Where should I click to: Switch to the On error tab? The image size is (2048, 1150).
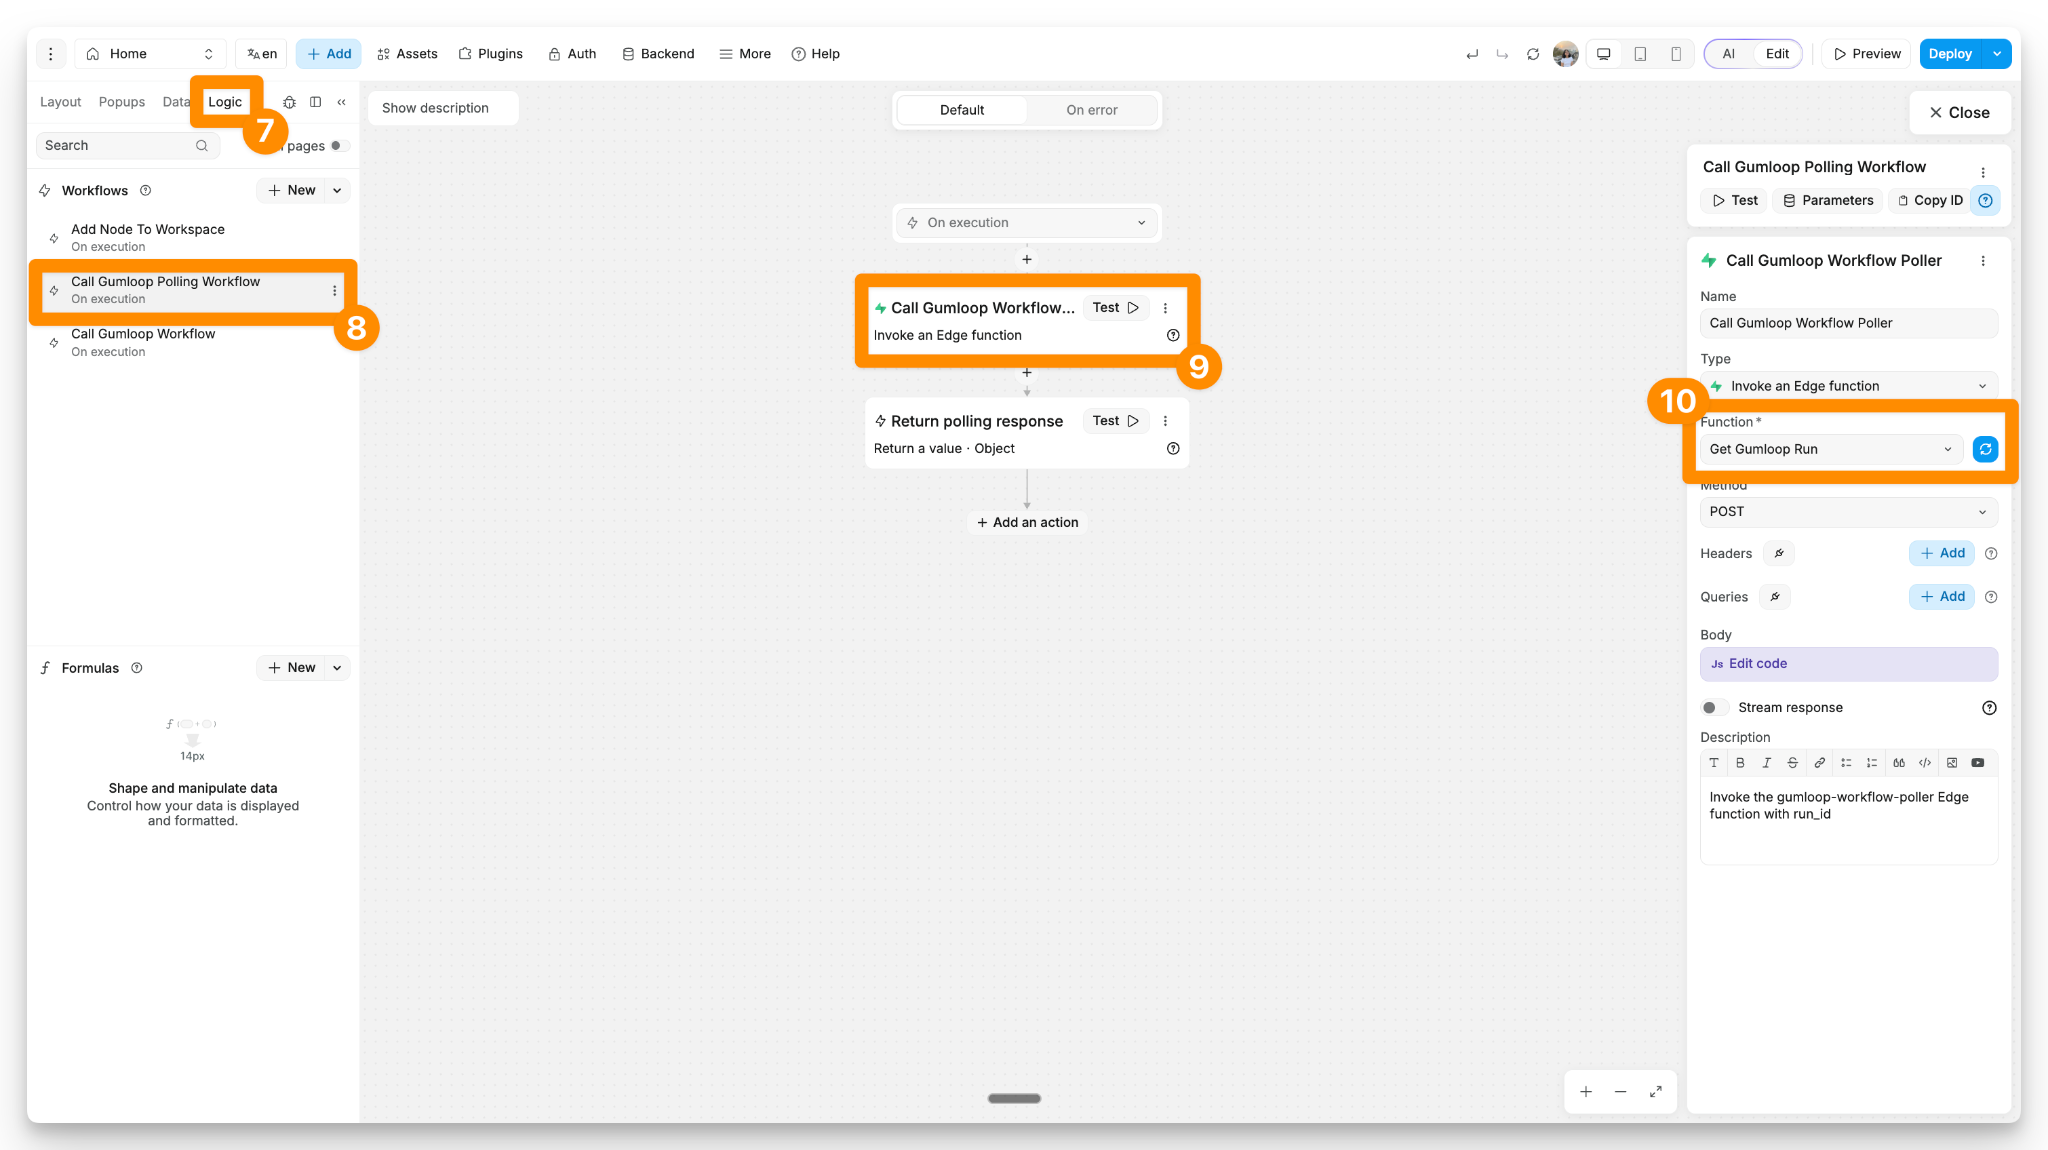click(x=1091, y=110)
